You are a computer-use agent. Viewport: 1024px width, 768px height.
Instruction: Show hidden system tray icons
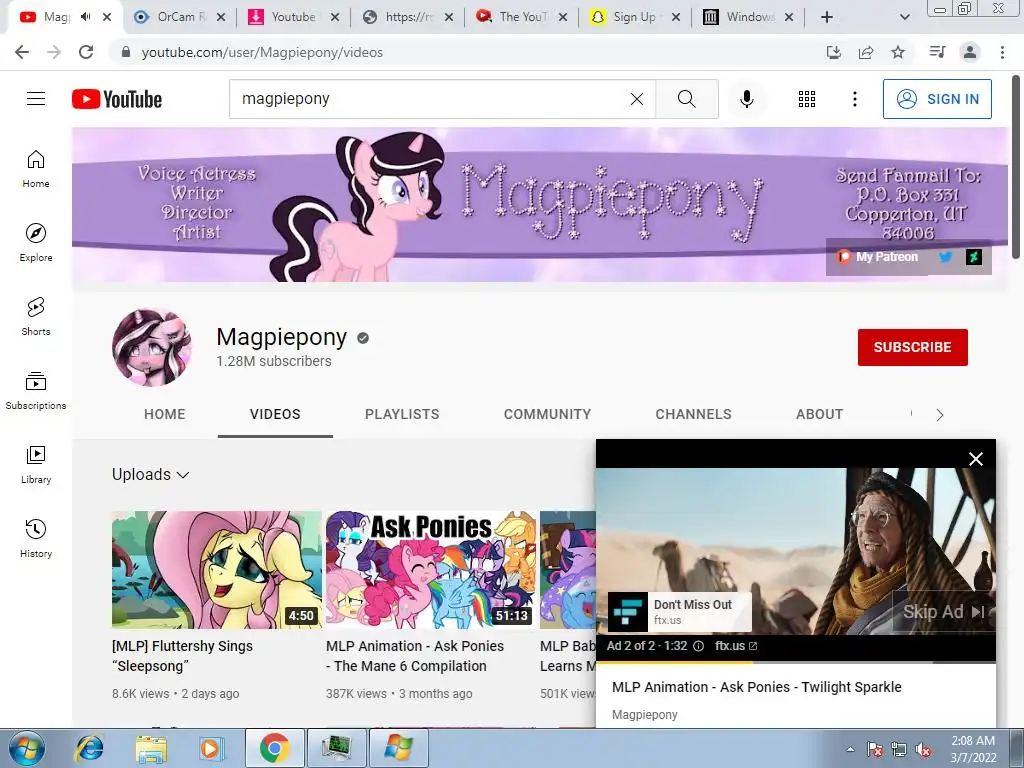(x=850, y=749)
